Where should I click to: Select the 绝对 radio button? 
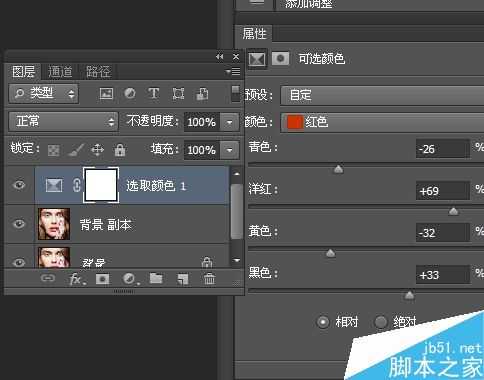(381, 322)
